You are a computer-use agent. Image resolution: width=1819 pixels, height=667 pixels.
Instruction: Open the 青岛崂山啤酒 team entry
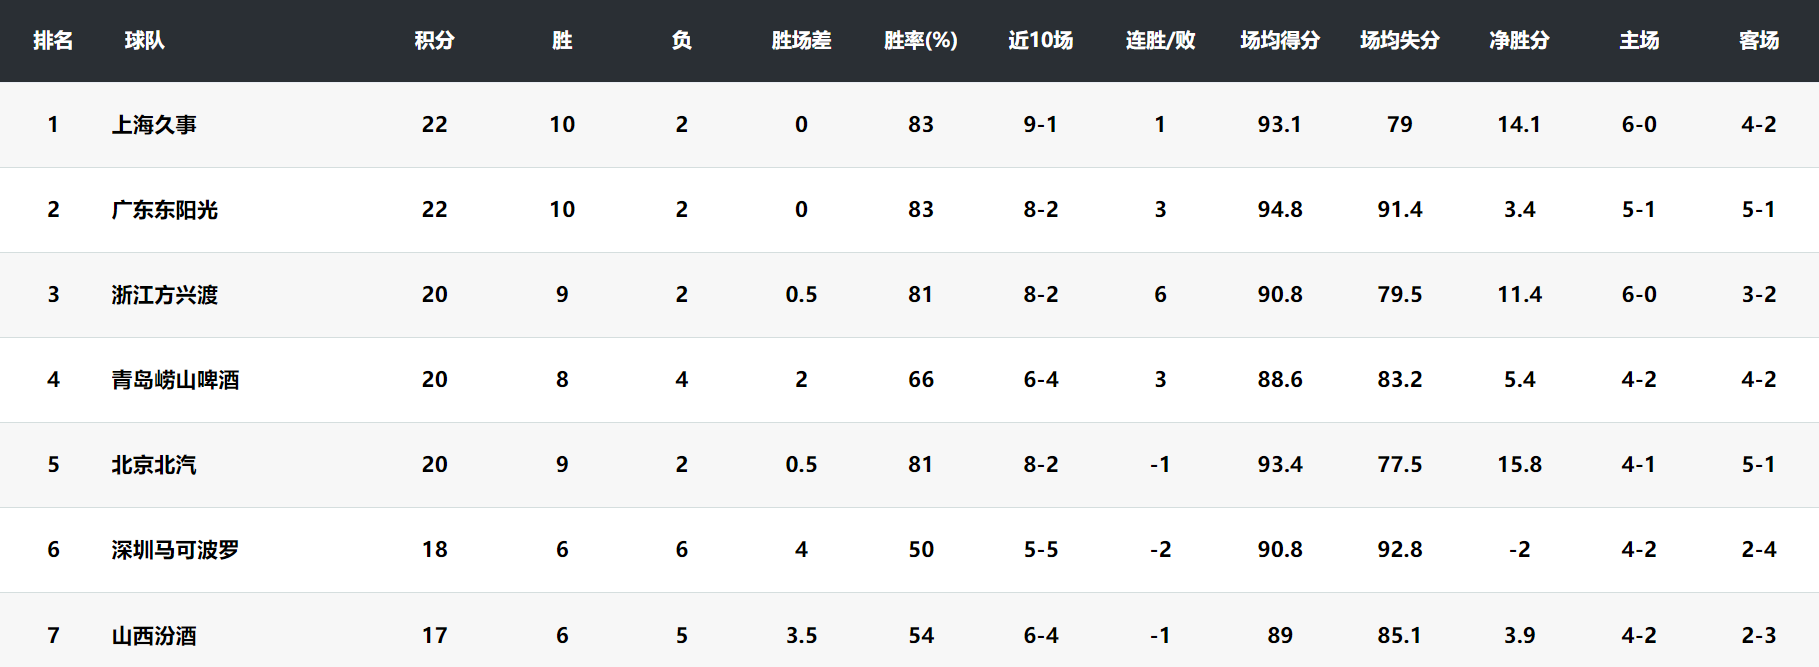[175, 380]
